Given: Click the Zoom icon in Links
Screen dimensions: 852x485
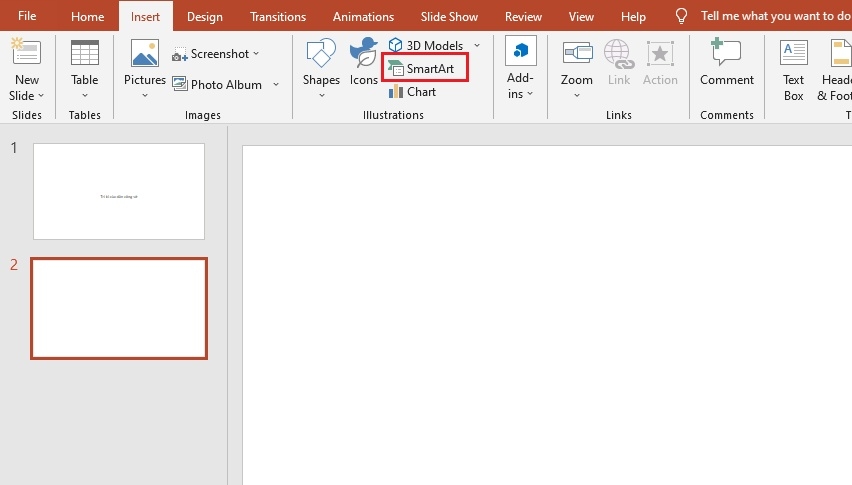Looking at the screenshot, I should point(577,53).
